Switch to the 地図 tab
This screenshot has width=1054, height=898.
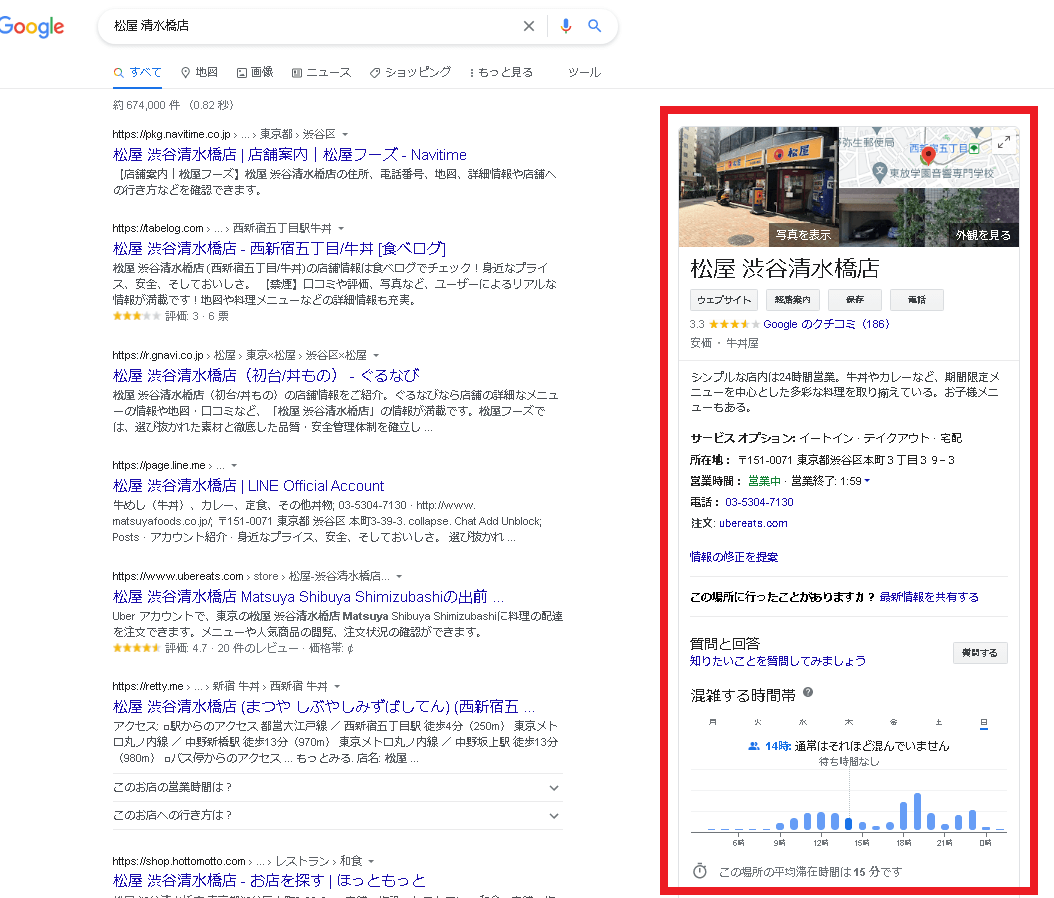tap(200, 73)
